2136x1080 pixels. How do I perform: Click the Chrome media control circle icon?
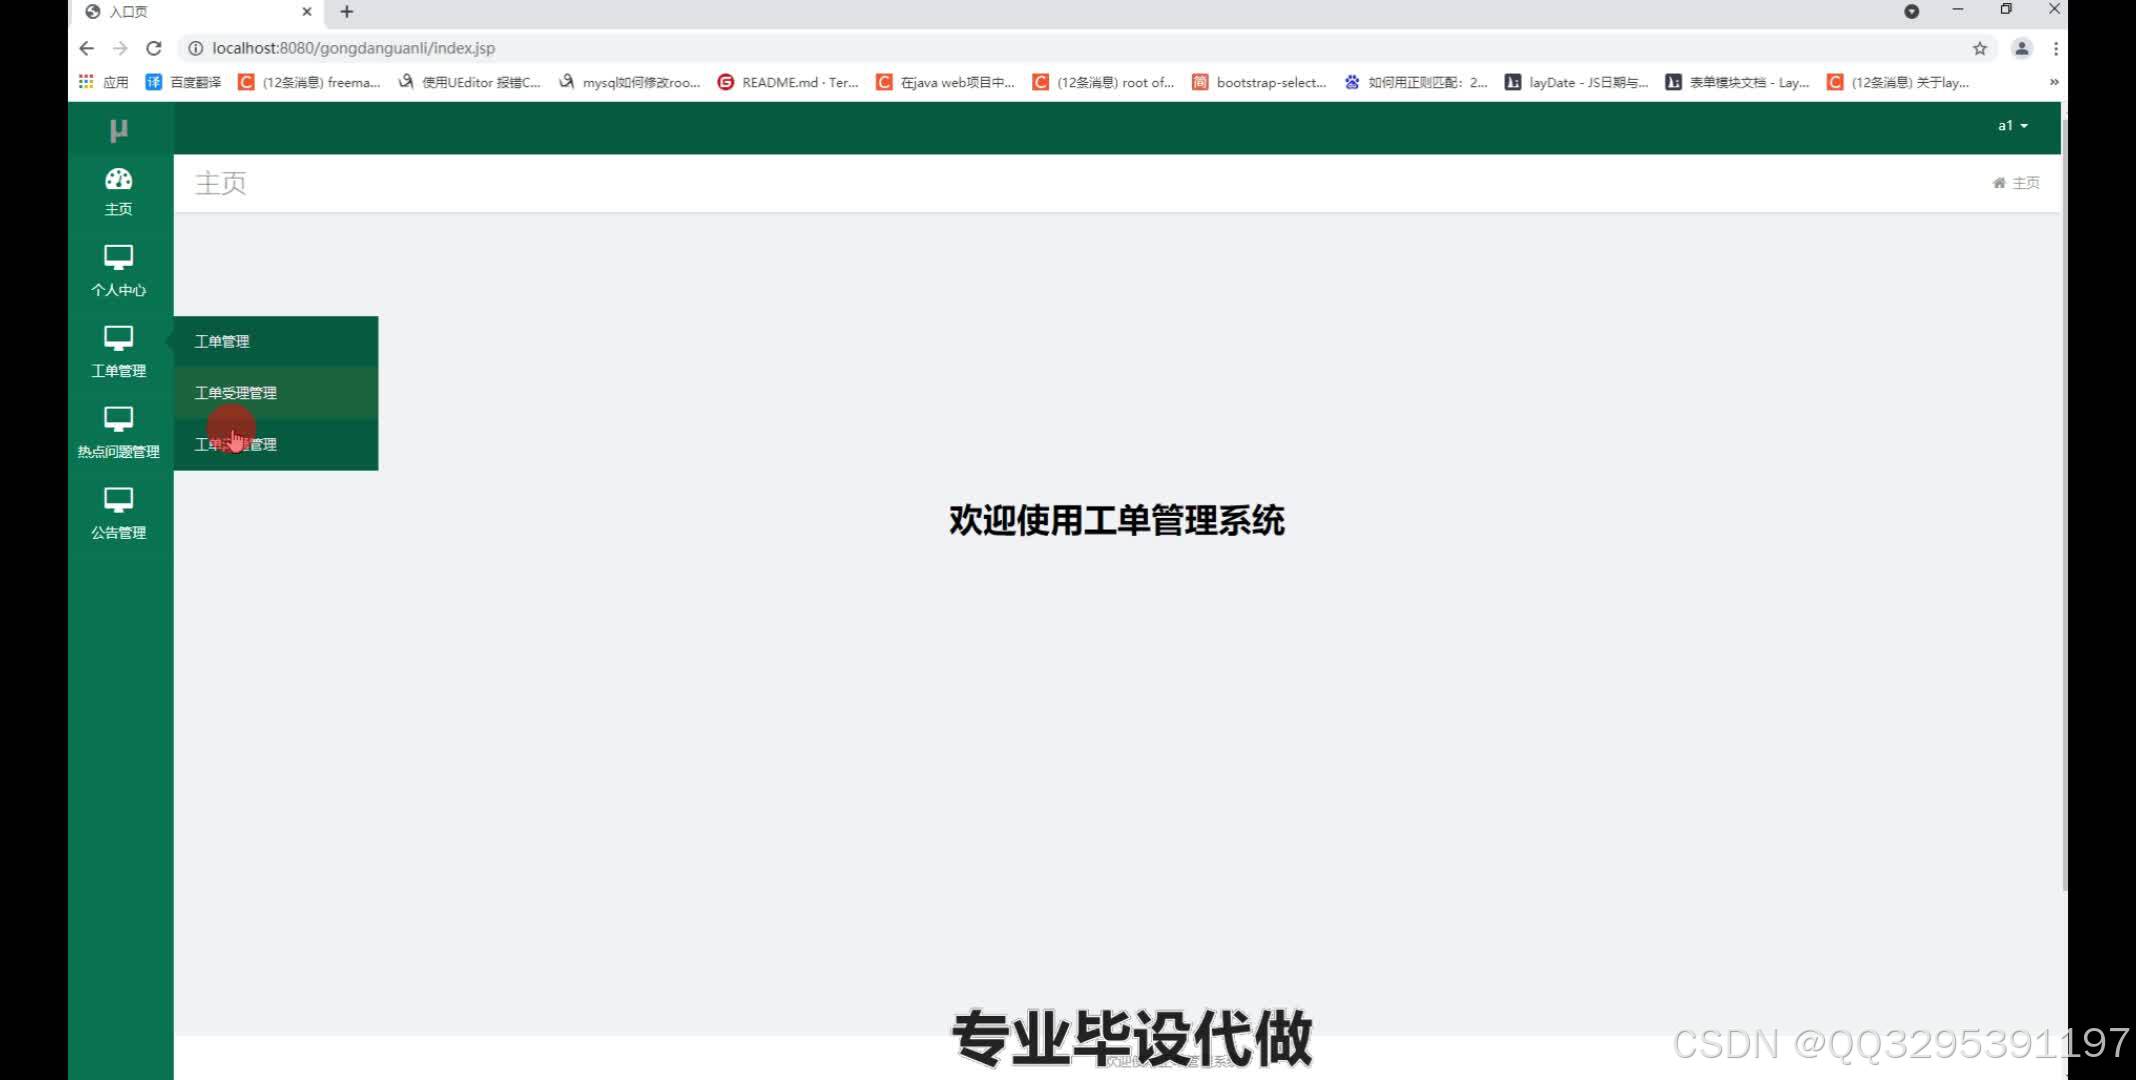click(x=1911, y=11)
